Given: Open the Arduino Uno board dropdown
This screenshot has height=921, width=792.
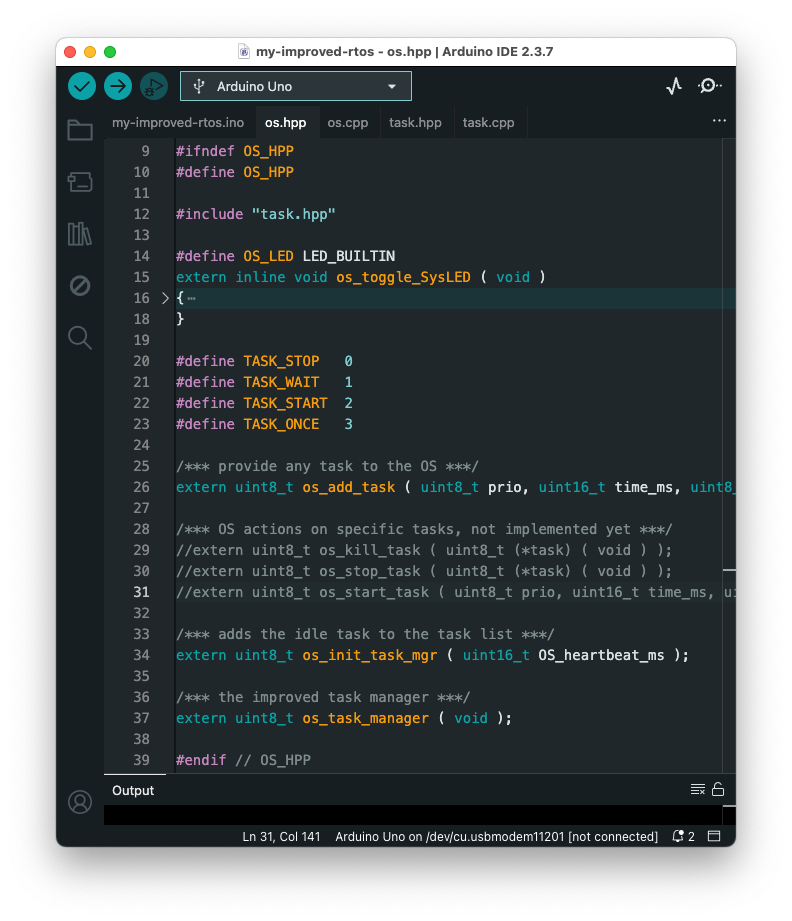Looking at the screenshot, I should 296,86.
